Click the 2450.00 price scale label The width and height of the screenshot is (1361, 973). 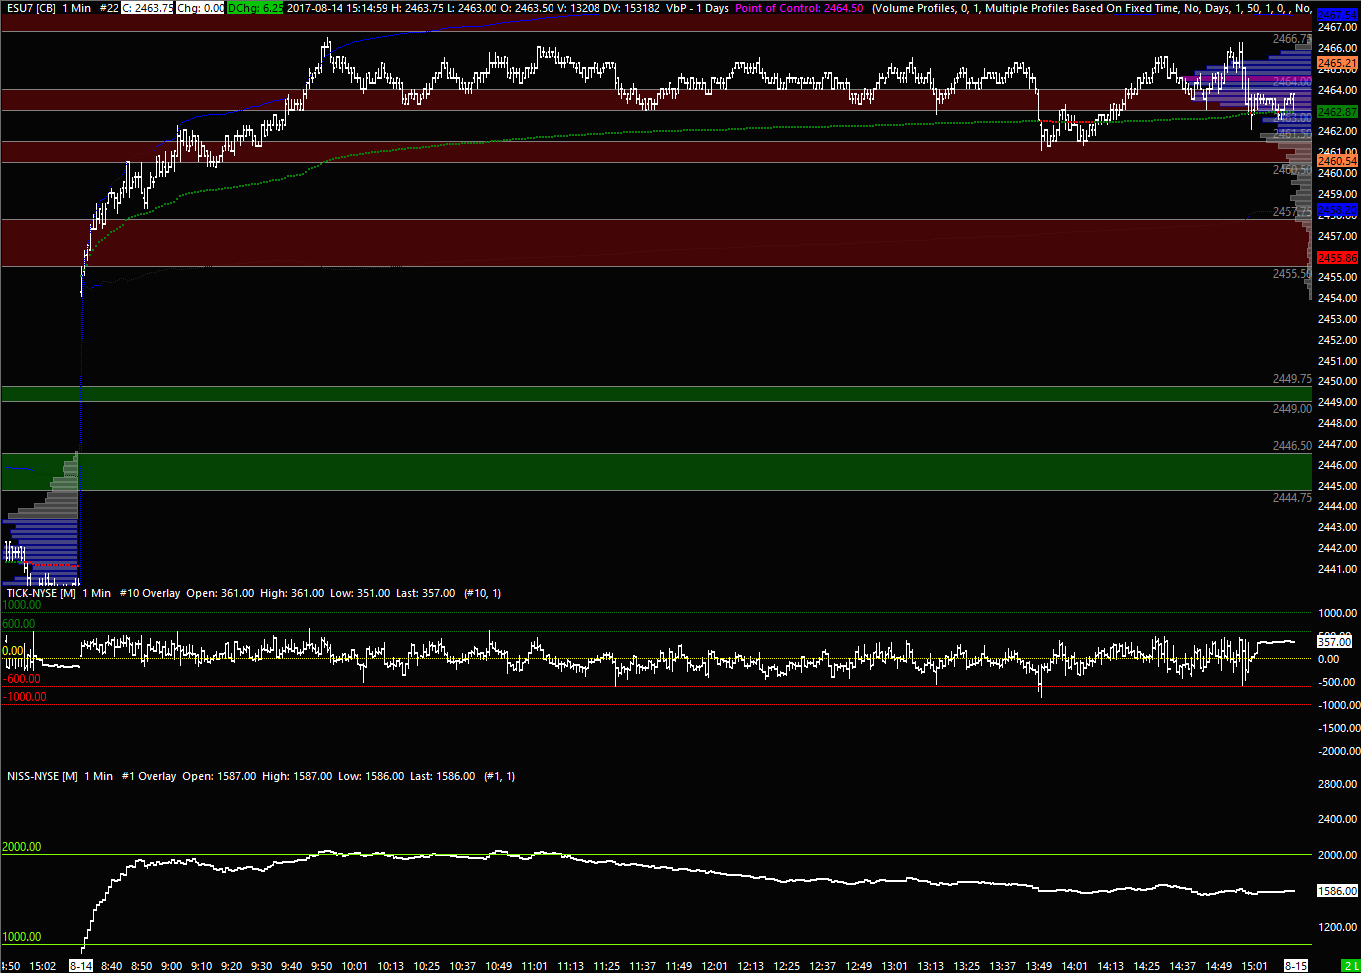point(1338,381)
